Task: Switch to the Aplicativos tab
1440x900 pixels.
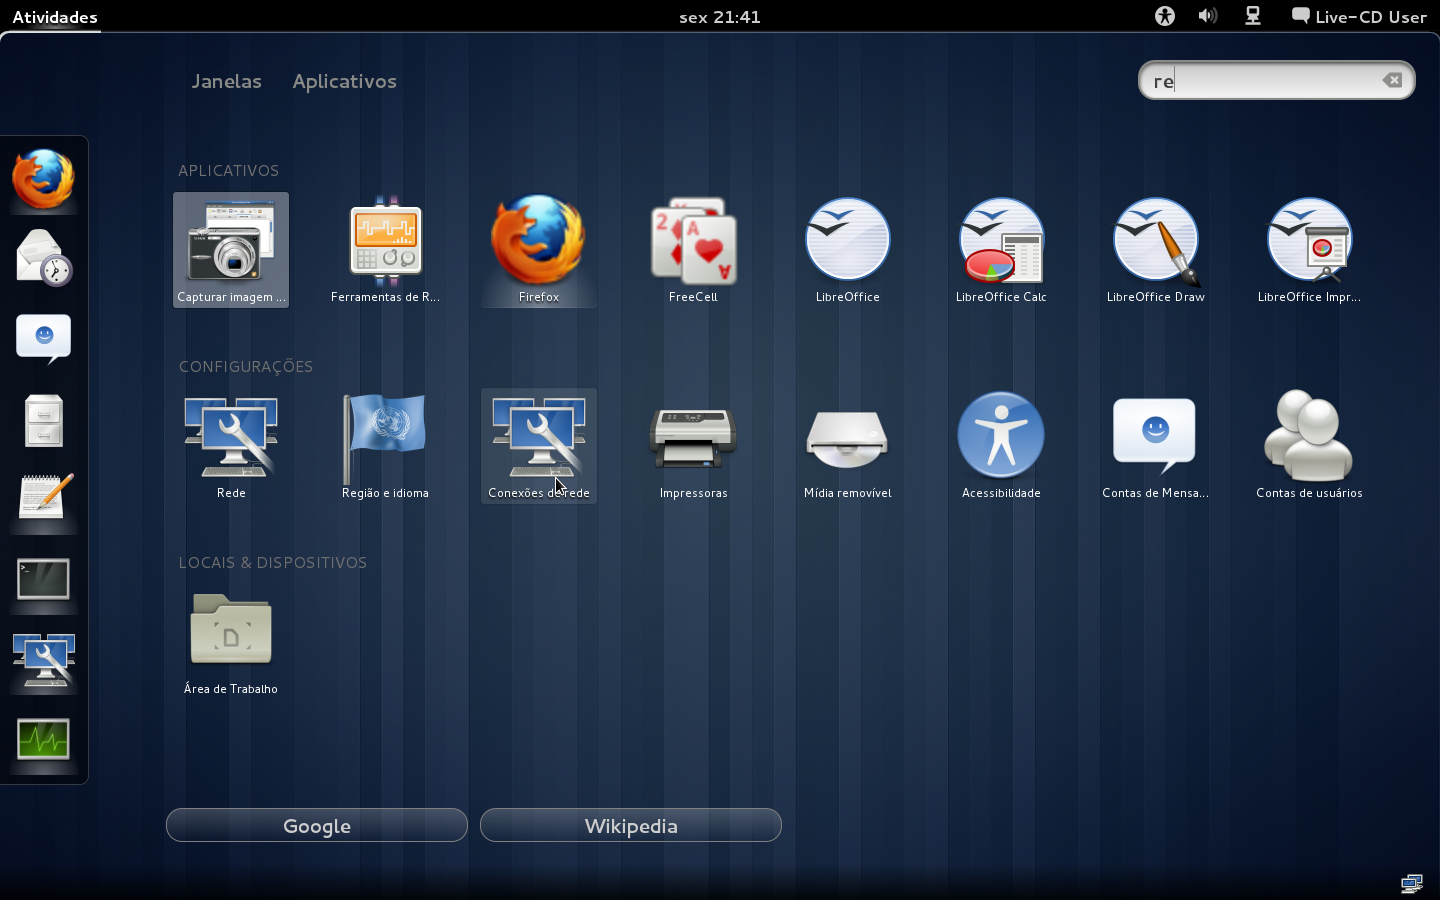Action: pos(345,81)
